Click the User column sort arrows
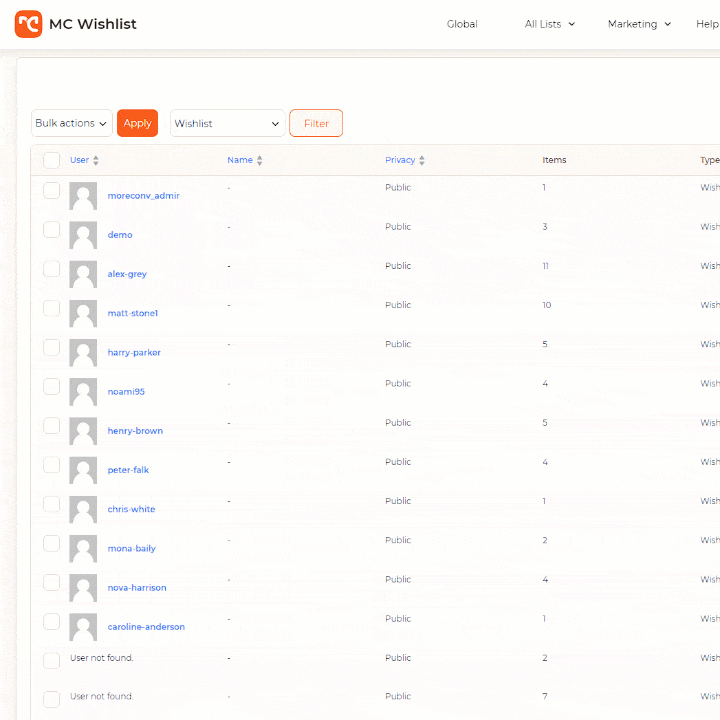Viewport: 720px width, 720px height. 96,161
